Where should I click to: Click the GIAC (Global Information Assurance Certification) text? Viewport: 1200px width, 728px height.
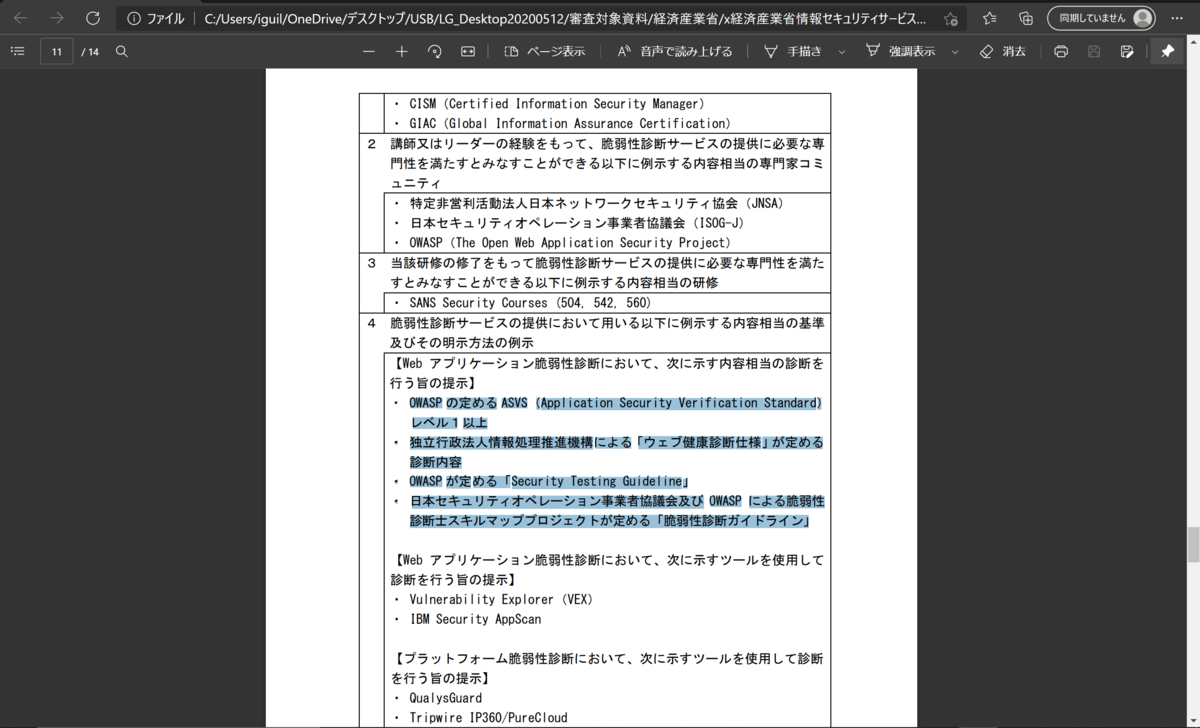coord(570,123)
